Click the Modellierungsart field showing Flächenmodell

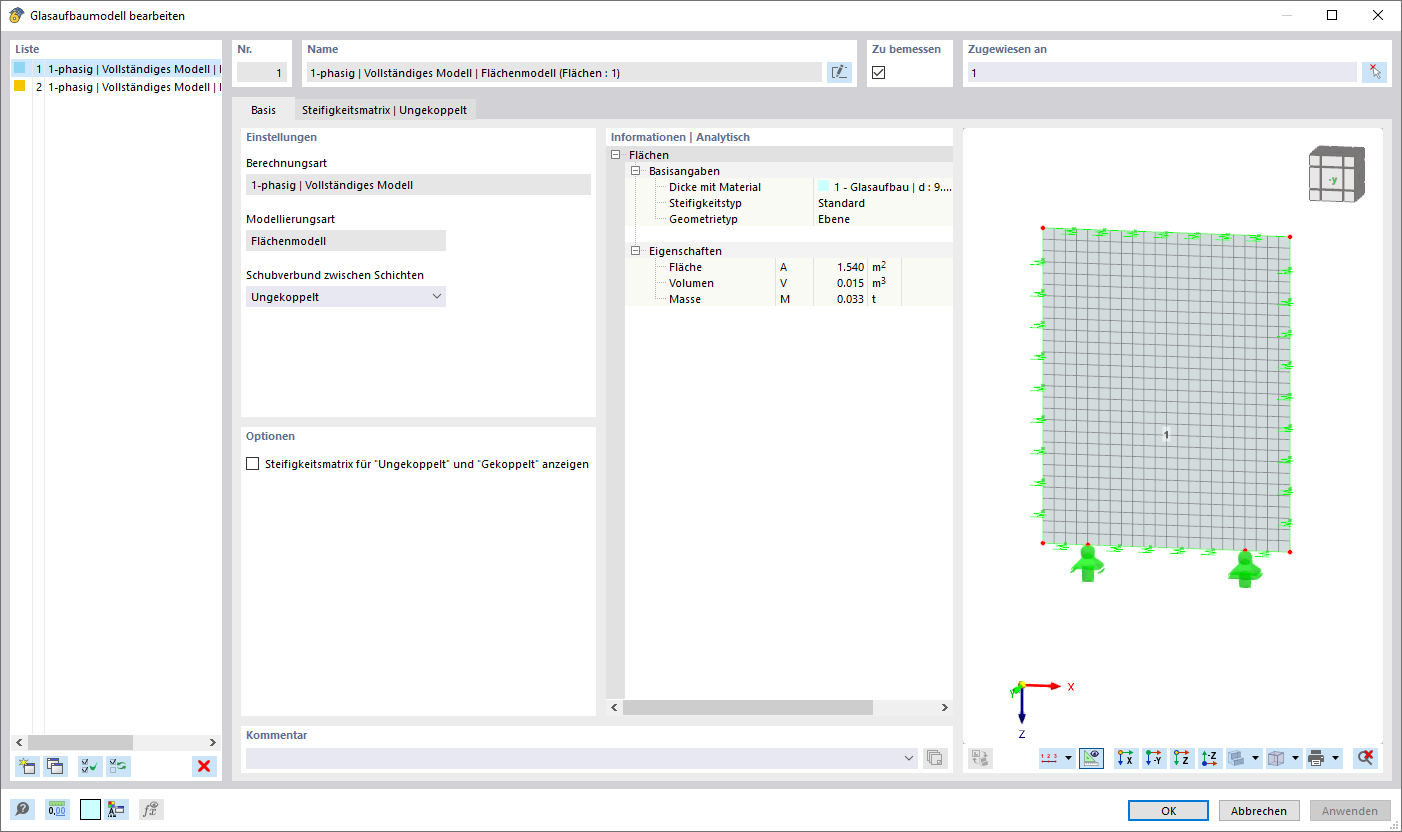(346, 241)
